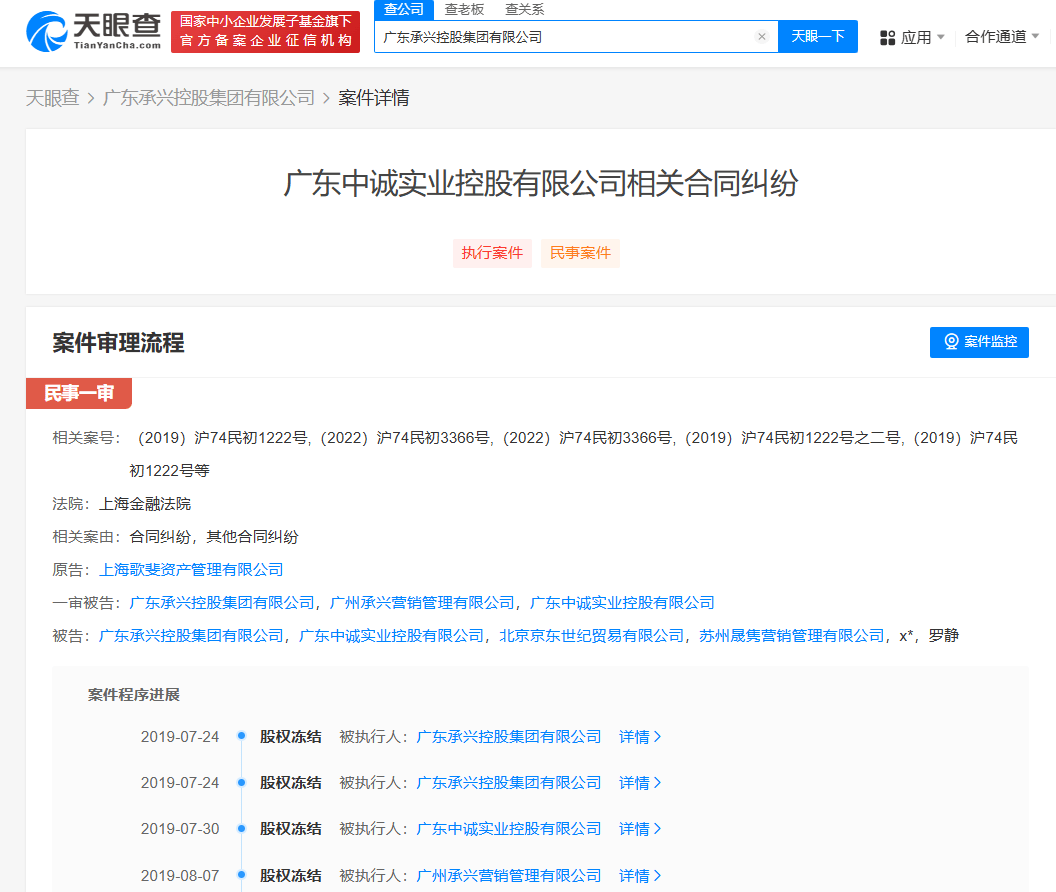Open 详情 for 2019-07-30 entry
Screen dimensions: 1056x892
(640, 829)
